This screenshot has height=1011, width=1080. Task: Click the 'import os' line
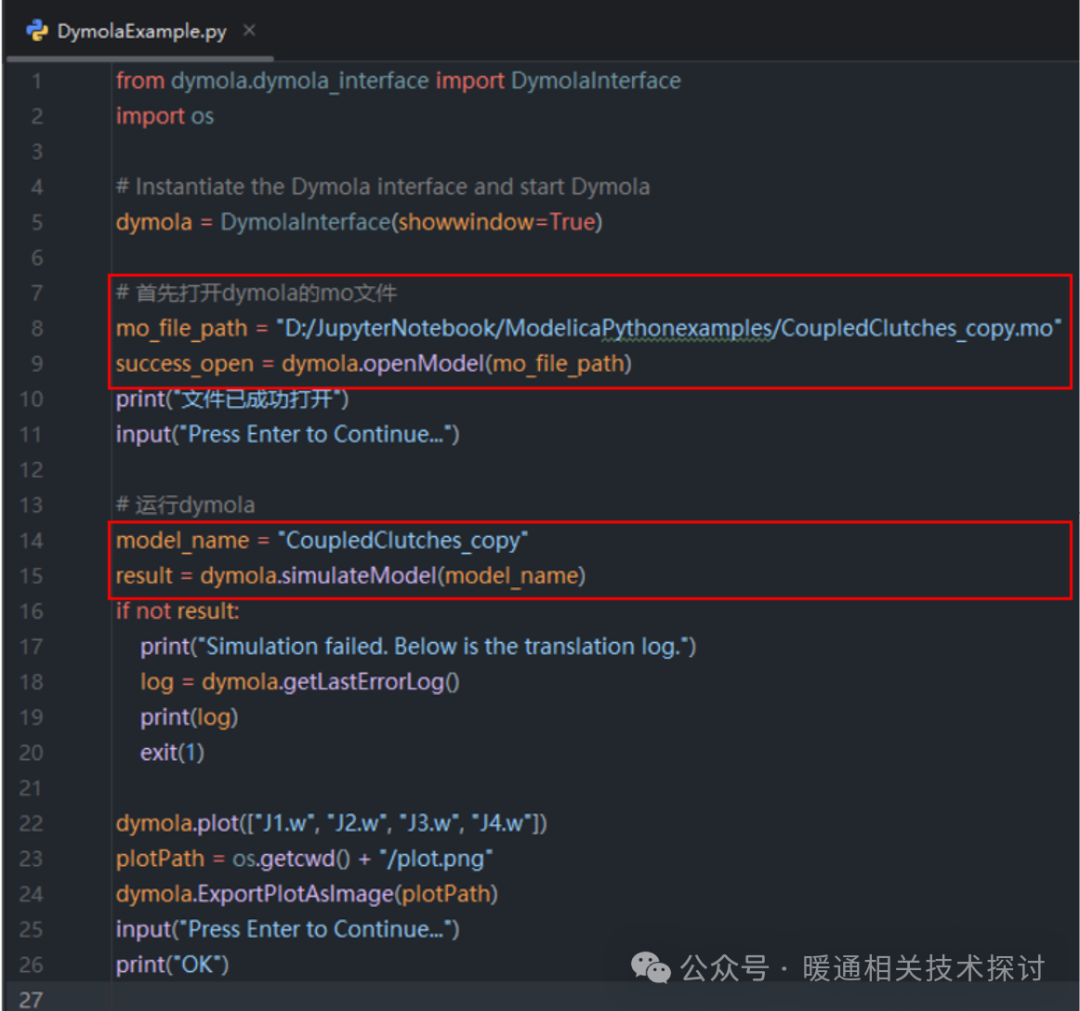click(165, 116)
